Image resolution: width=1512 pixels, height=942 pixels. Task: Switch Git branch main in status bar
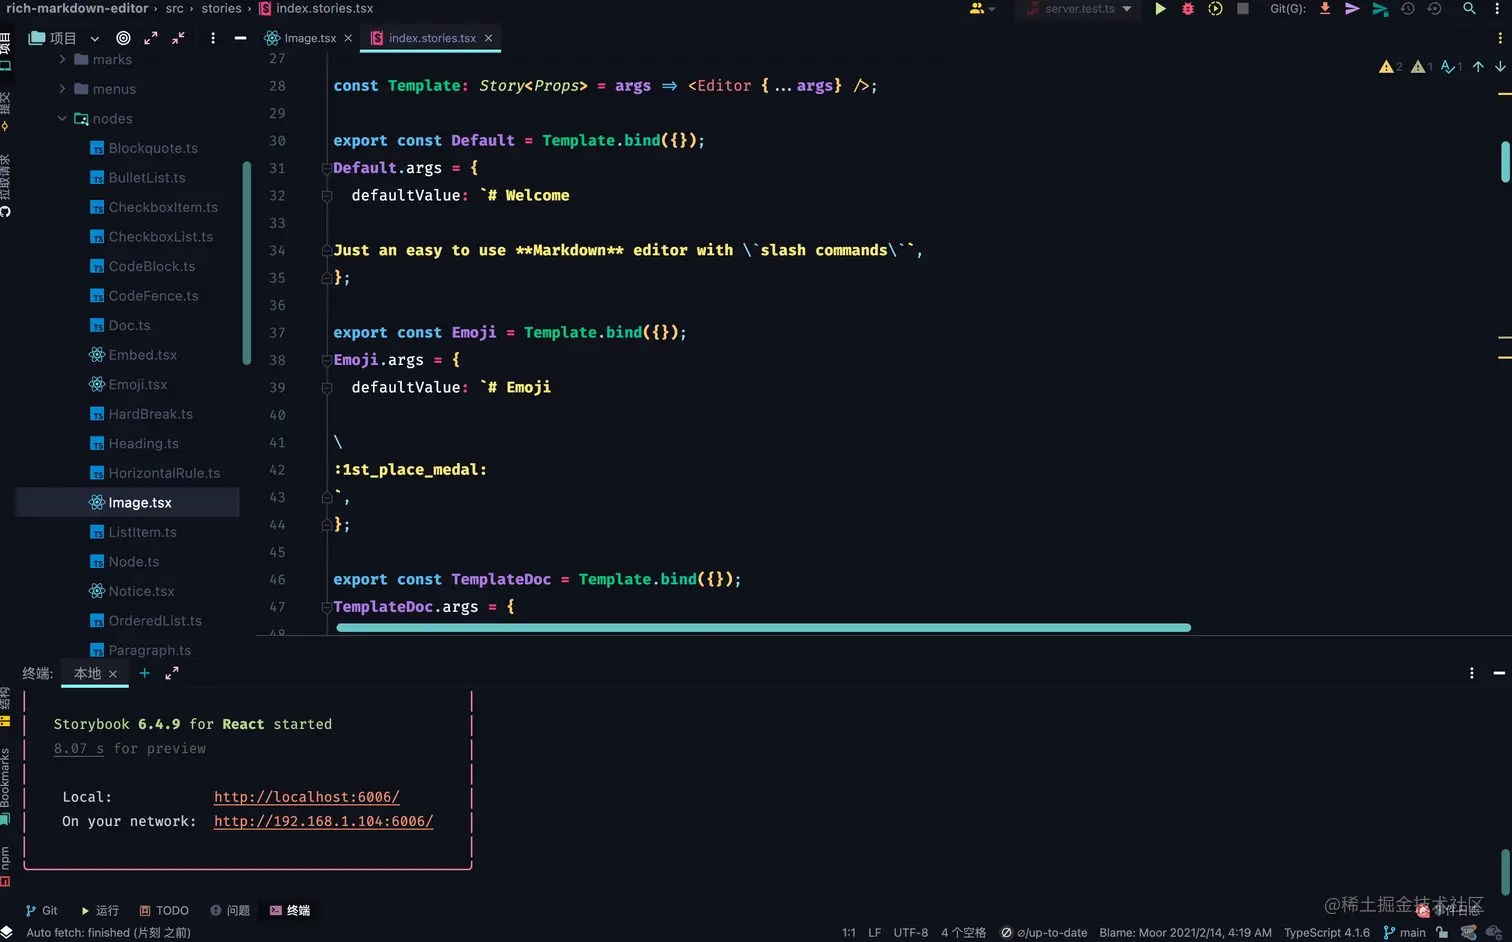tap(1405, 933)
